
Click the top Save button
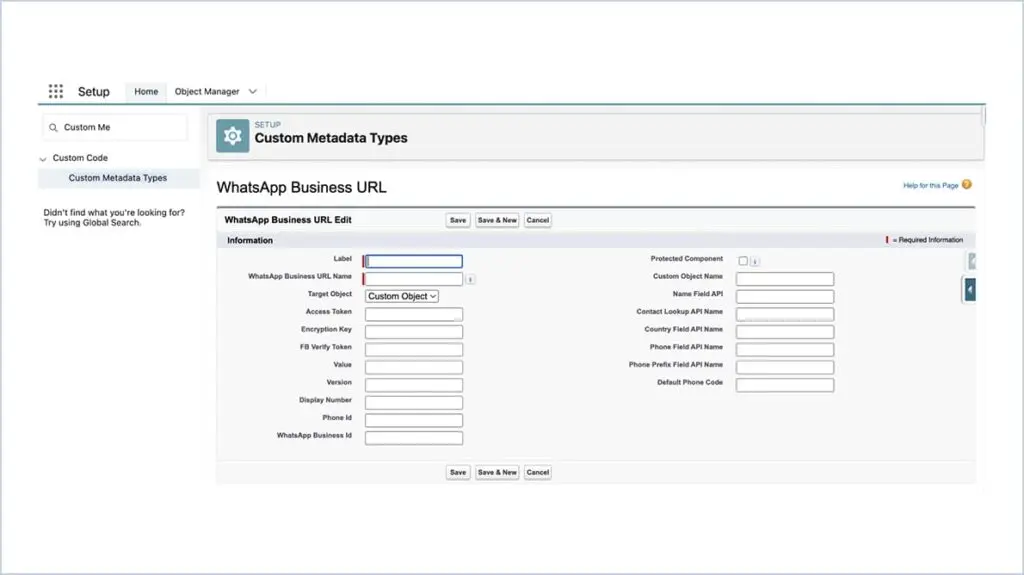(x=458, y=220)
